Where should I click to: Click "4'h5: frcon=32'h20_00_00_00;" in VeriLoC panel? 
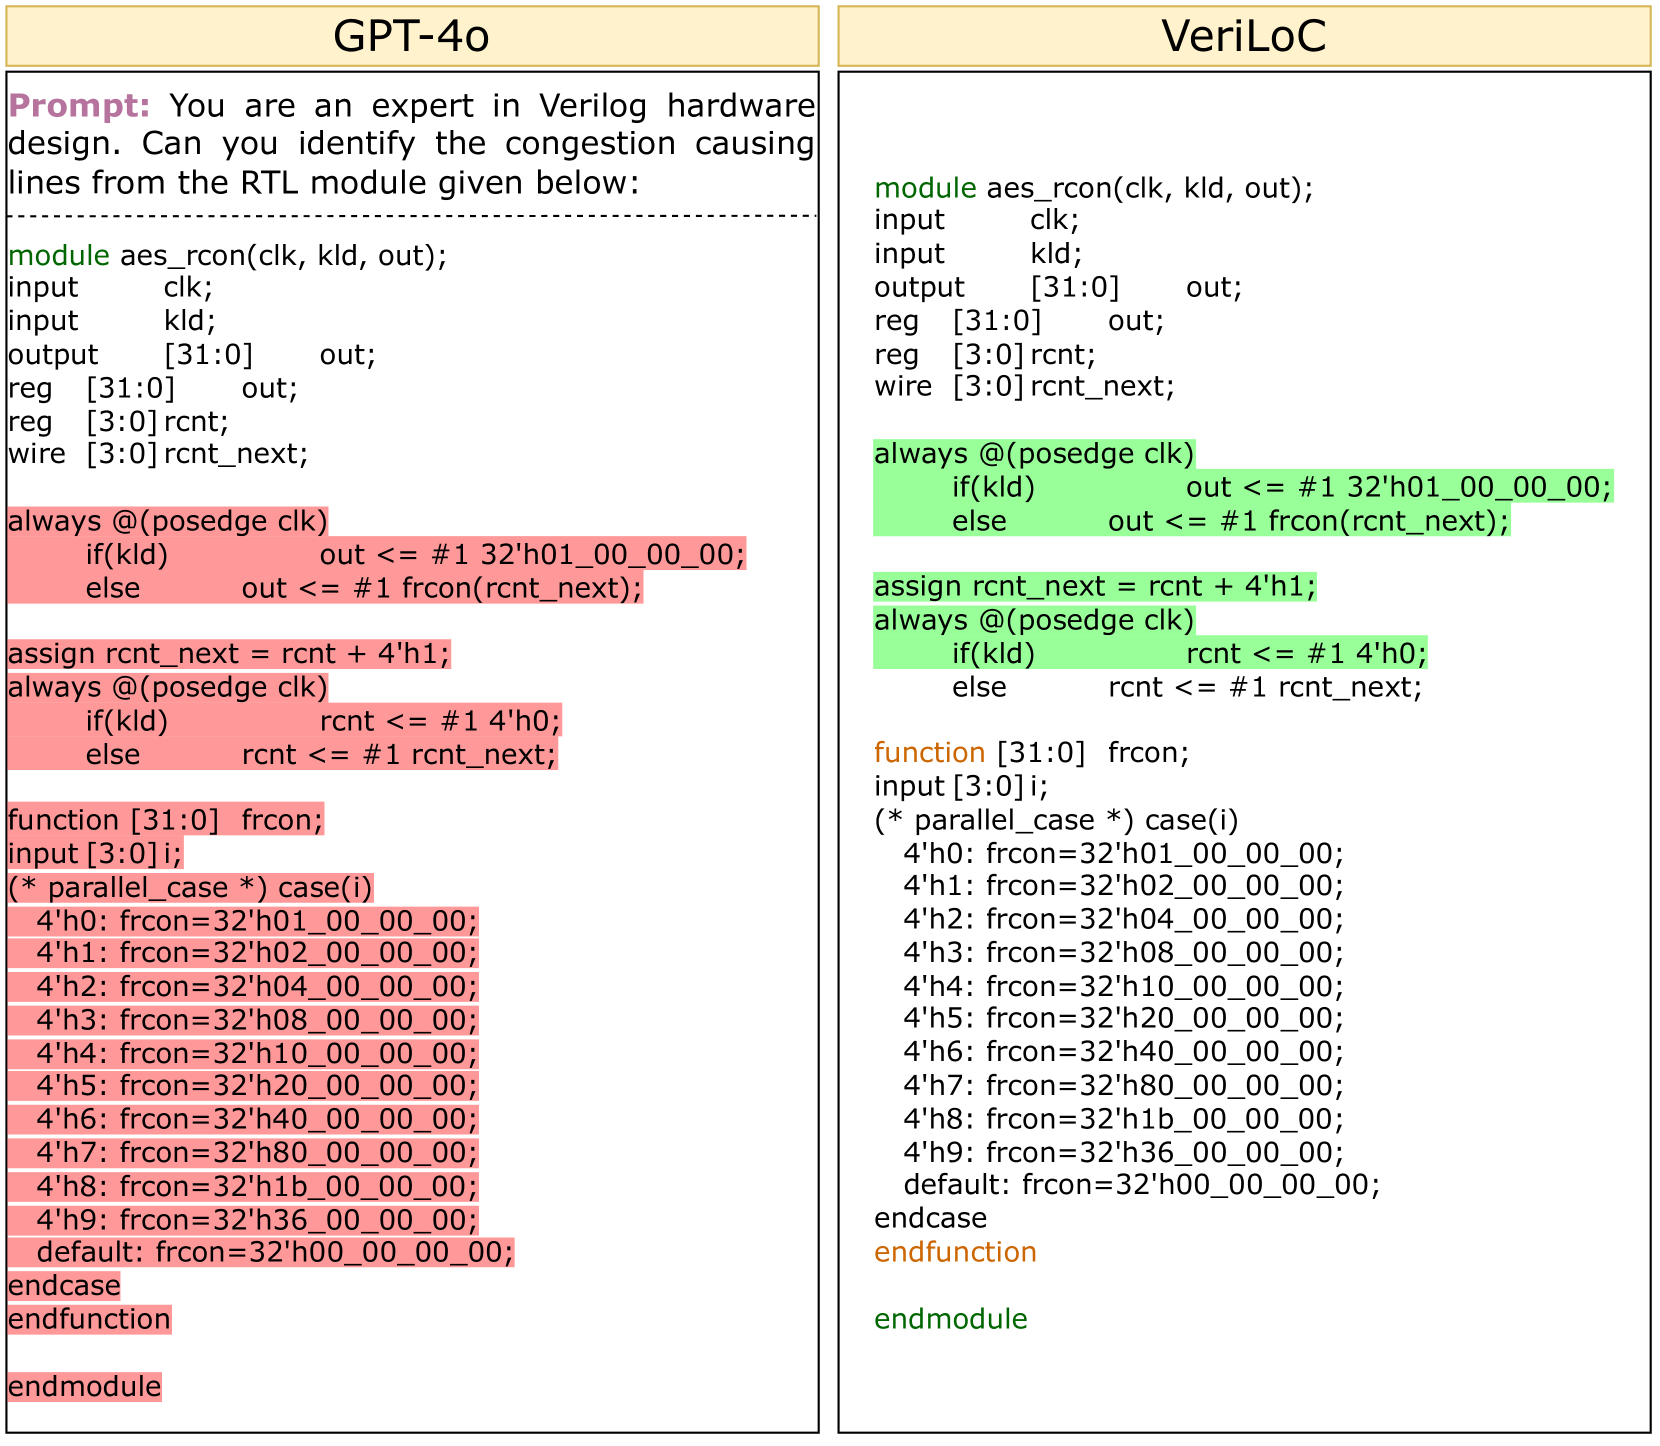1124,1018
